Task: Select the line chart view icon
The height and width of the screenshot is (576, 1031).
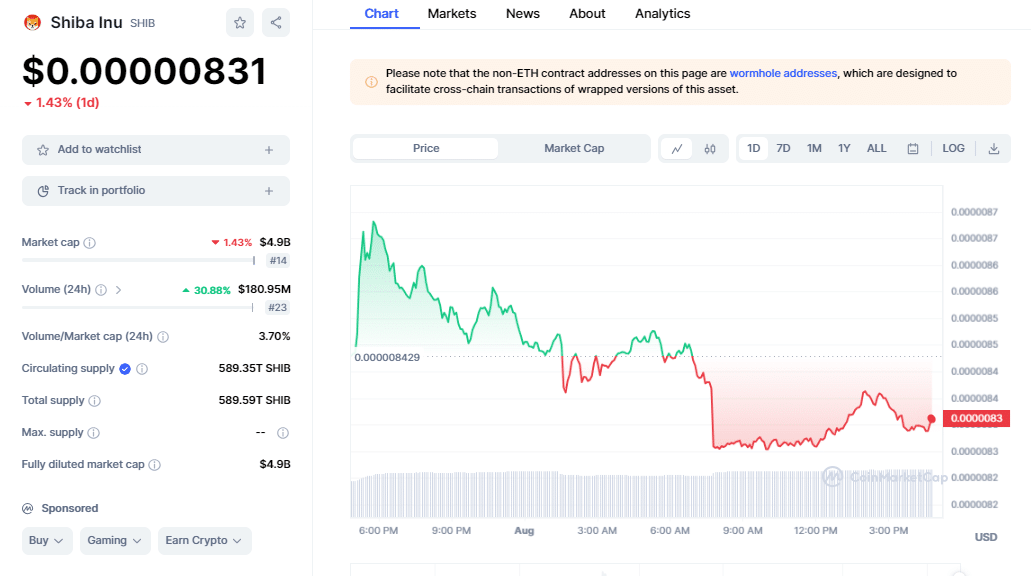Action: pyautogui.click(x=677, y=148)
